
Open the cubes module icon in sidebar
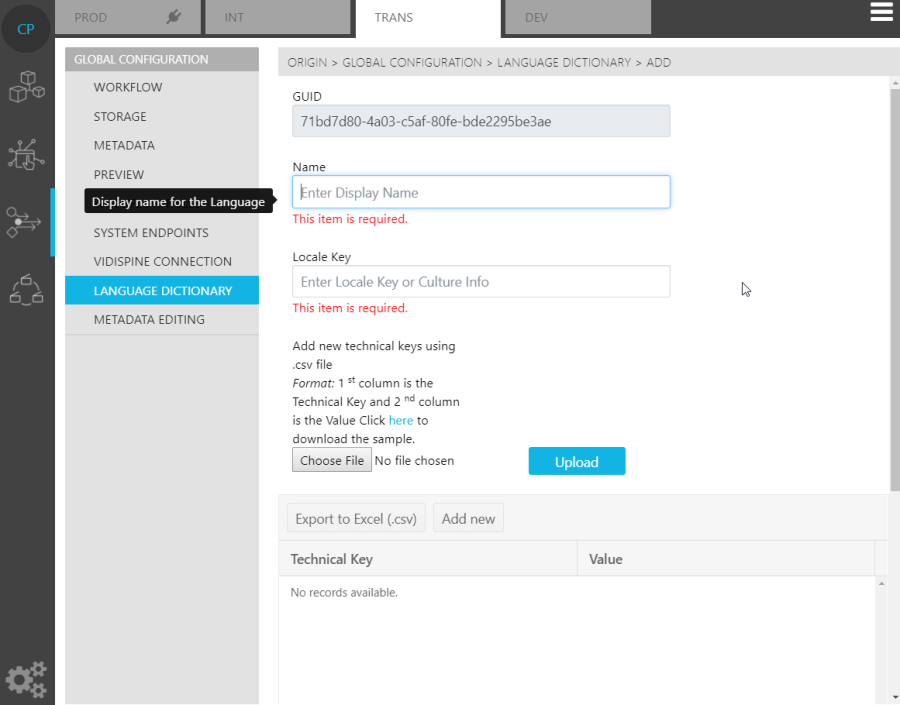[x=26, y=87]
